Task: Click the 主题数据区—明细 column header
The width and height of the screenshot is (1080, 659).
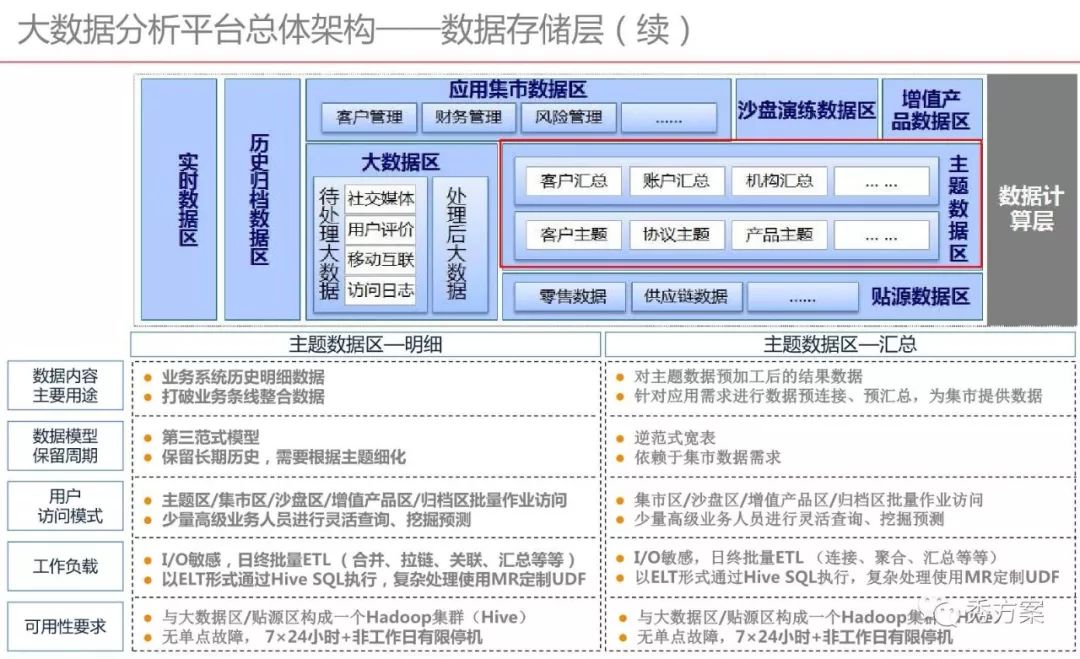Action: pos(366,344)
